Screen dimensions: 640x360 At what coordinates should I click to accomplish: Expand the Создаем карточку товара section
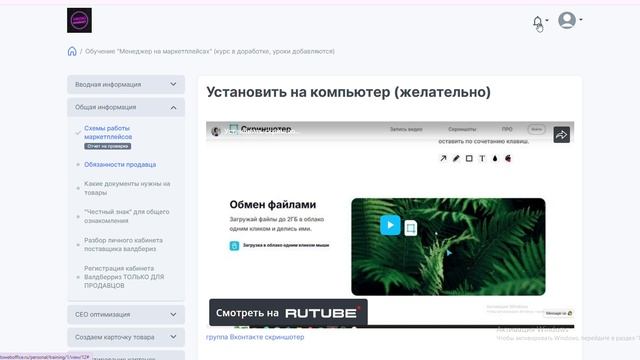(126, 337)
